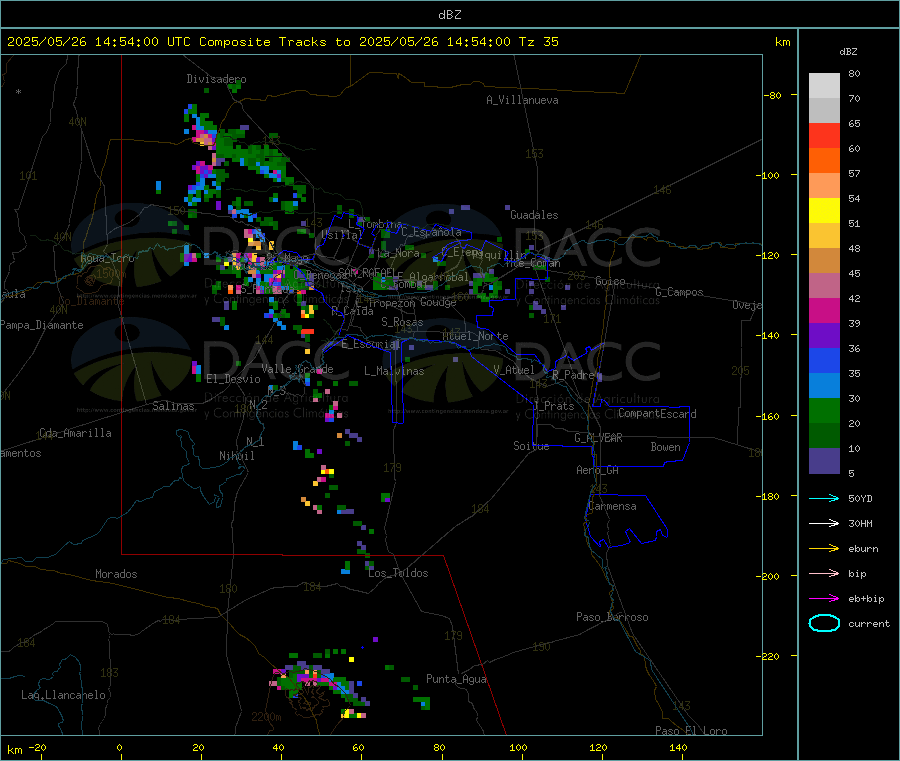Image resolution: width=900 pixels, height=761 pixels.
Task: Click the Lag.Llancanelo place label
Action: pos(64,695)
